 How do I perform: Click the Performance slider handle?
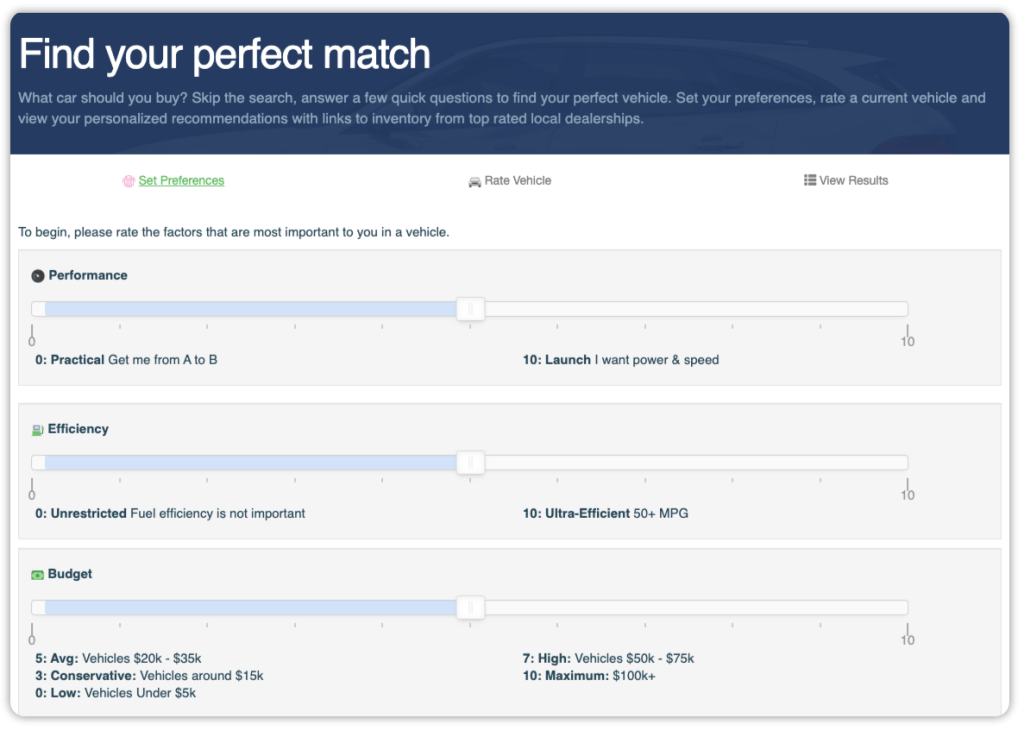coord(470,309)
